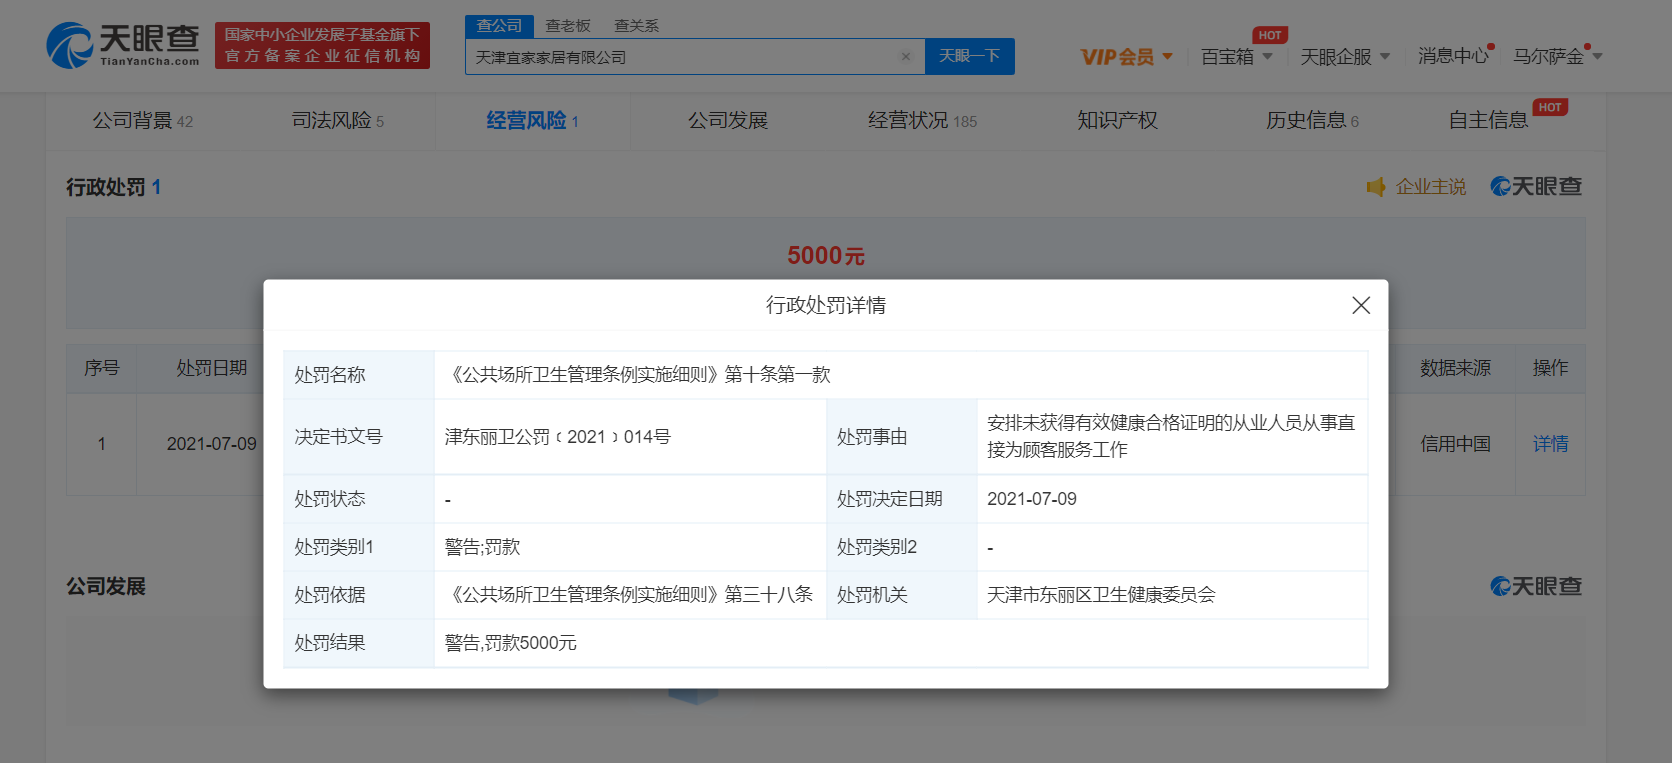Click the 处罚类别2 label cell
This screenshot has height=763, width=1672.
pos(902,547)
